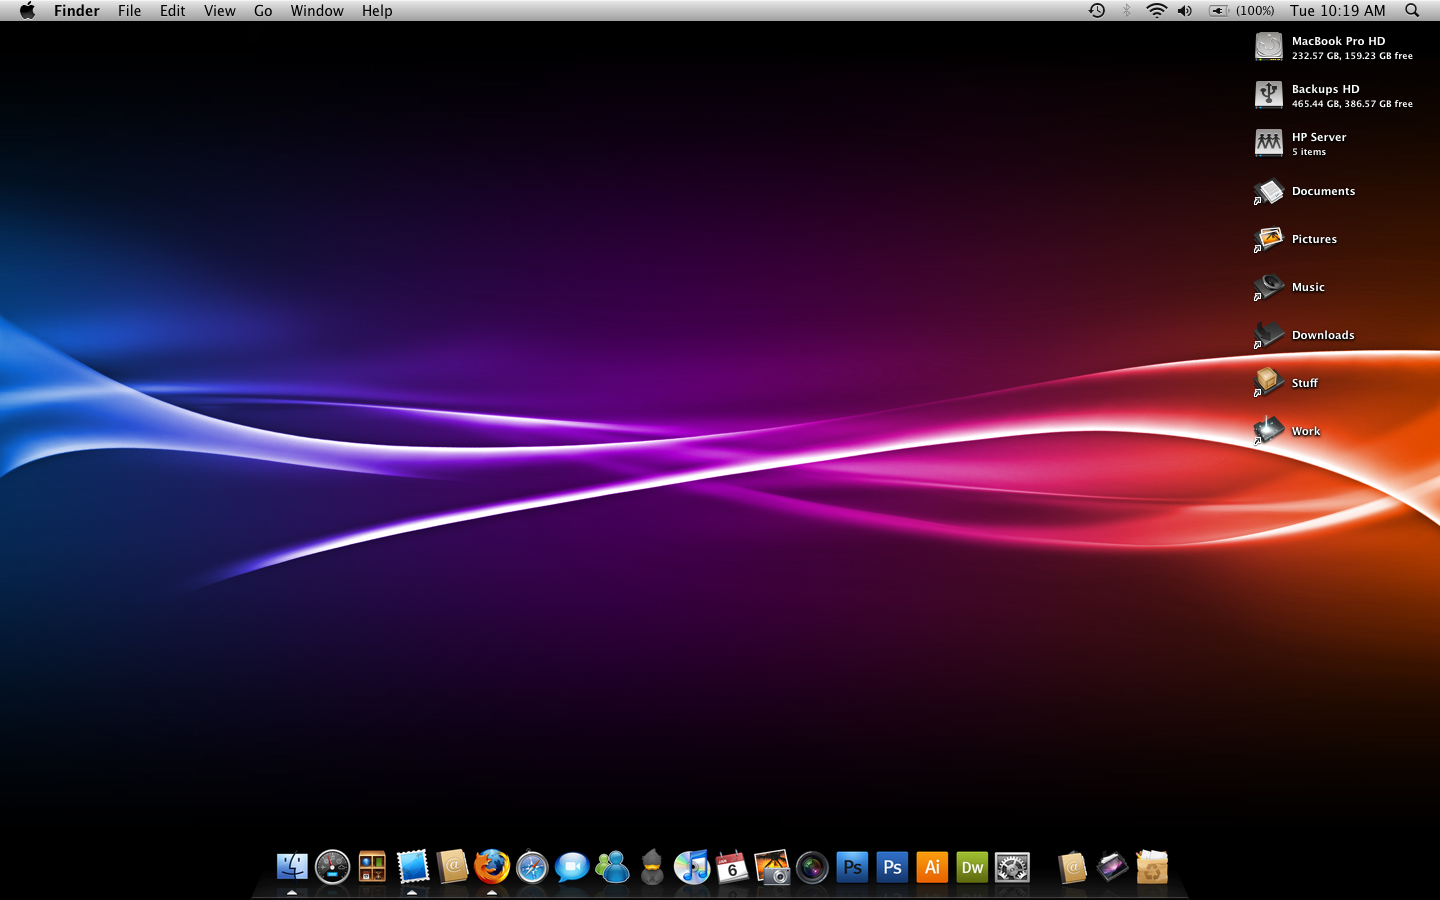Launch Adobe Illustrator from the dock
The width and height of the screenshot is (1440, 900).
coord(932,867)
